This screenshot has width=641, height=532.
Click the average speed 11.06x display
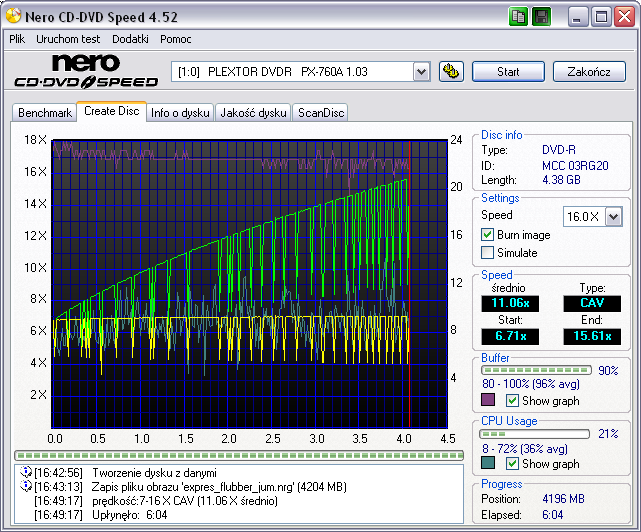[510, 303]
